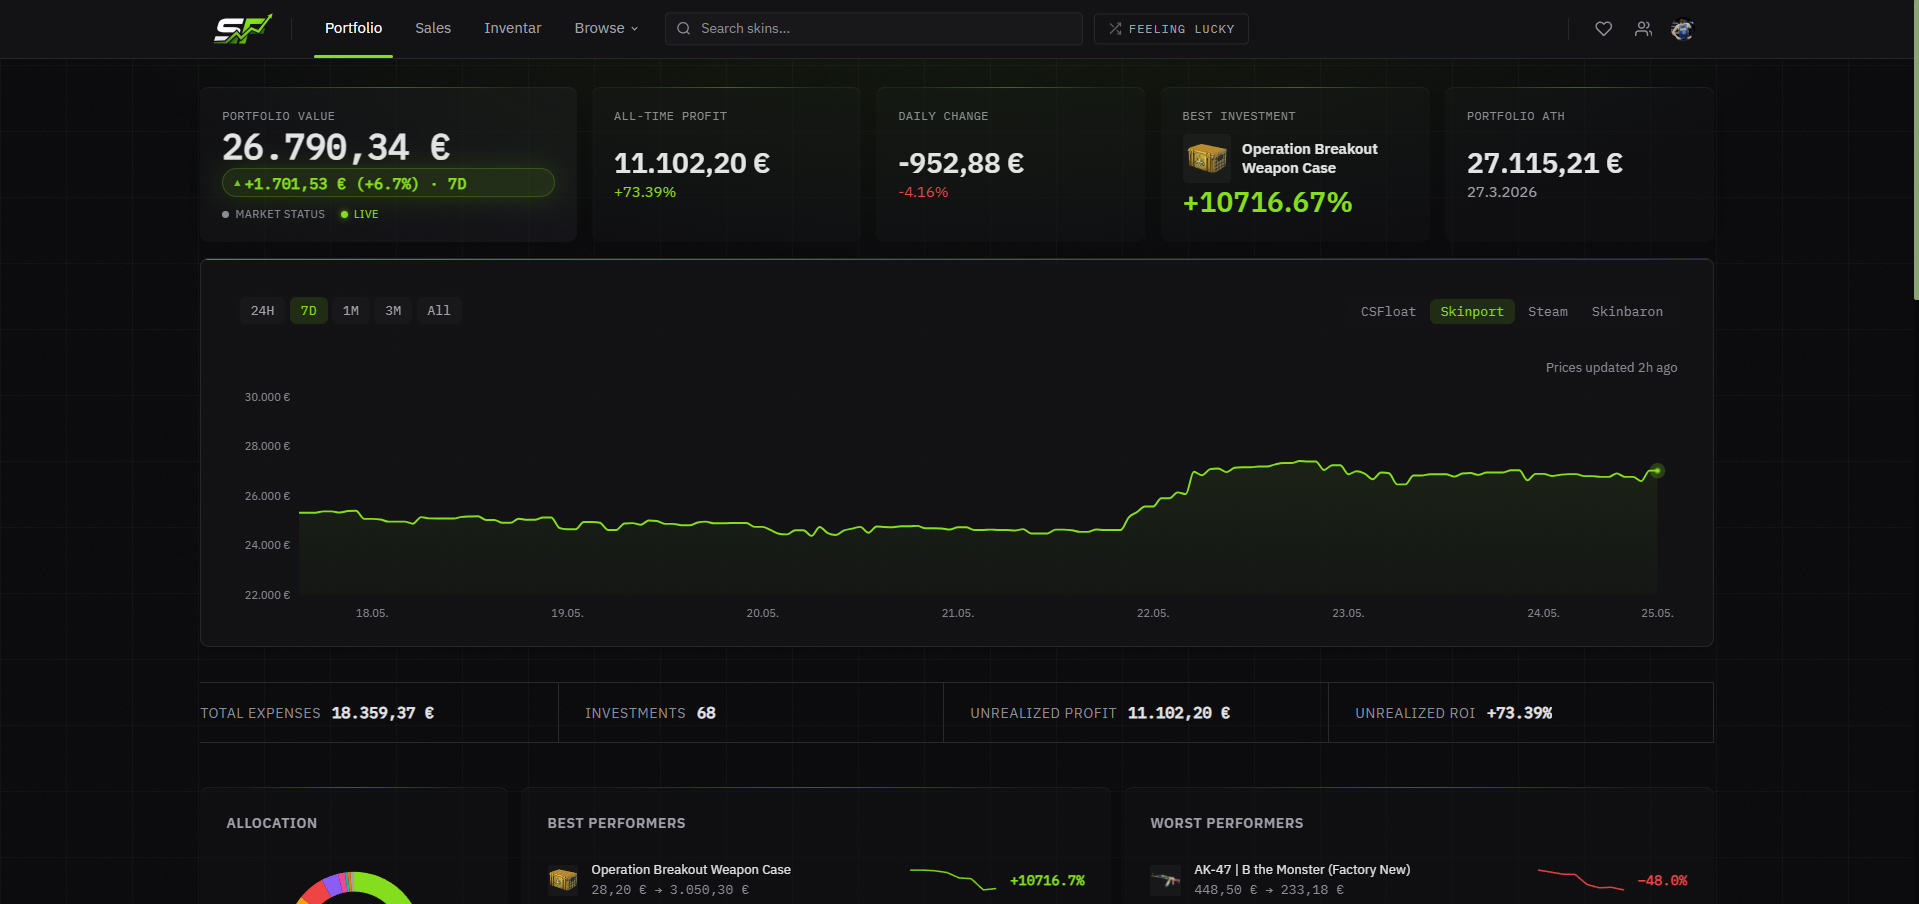
Task: Click the Feeling Lucky button
Action: point(1171,29)
